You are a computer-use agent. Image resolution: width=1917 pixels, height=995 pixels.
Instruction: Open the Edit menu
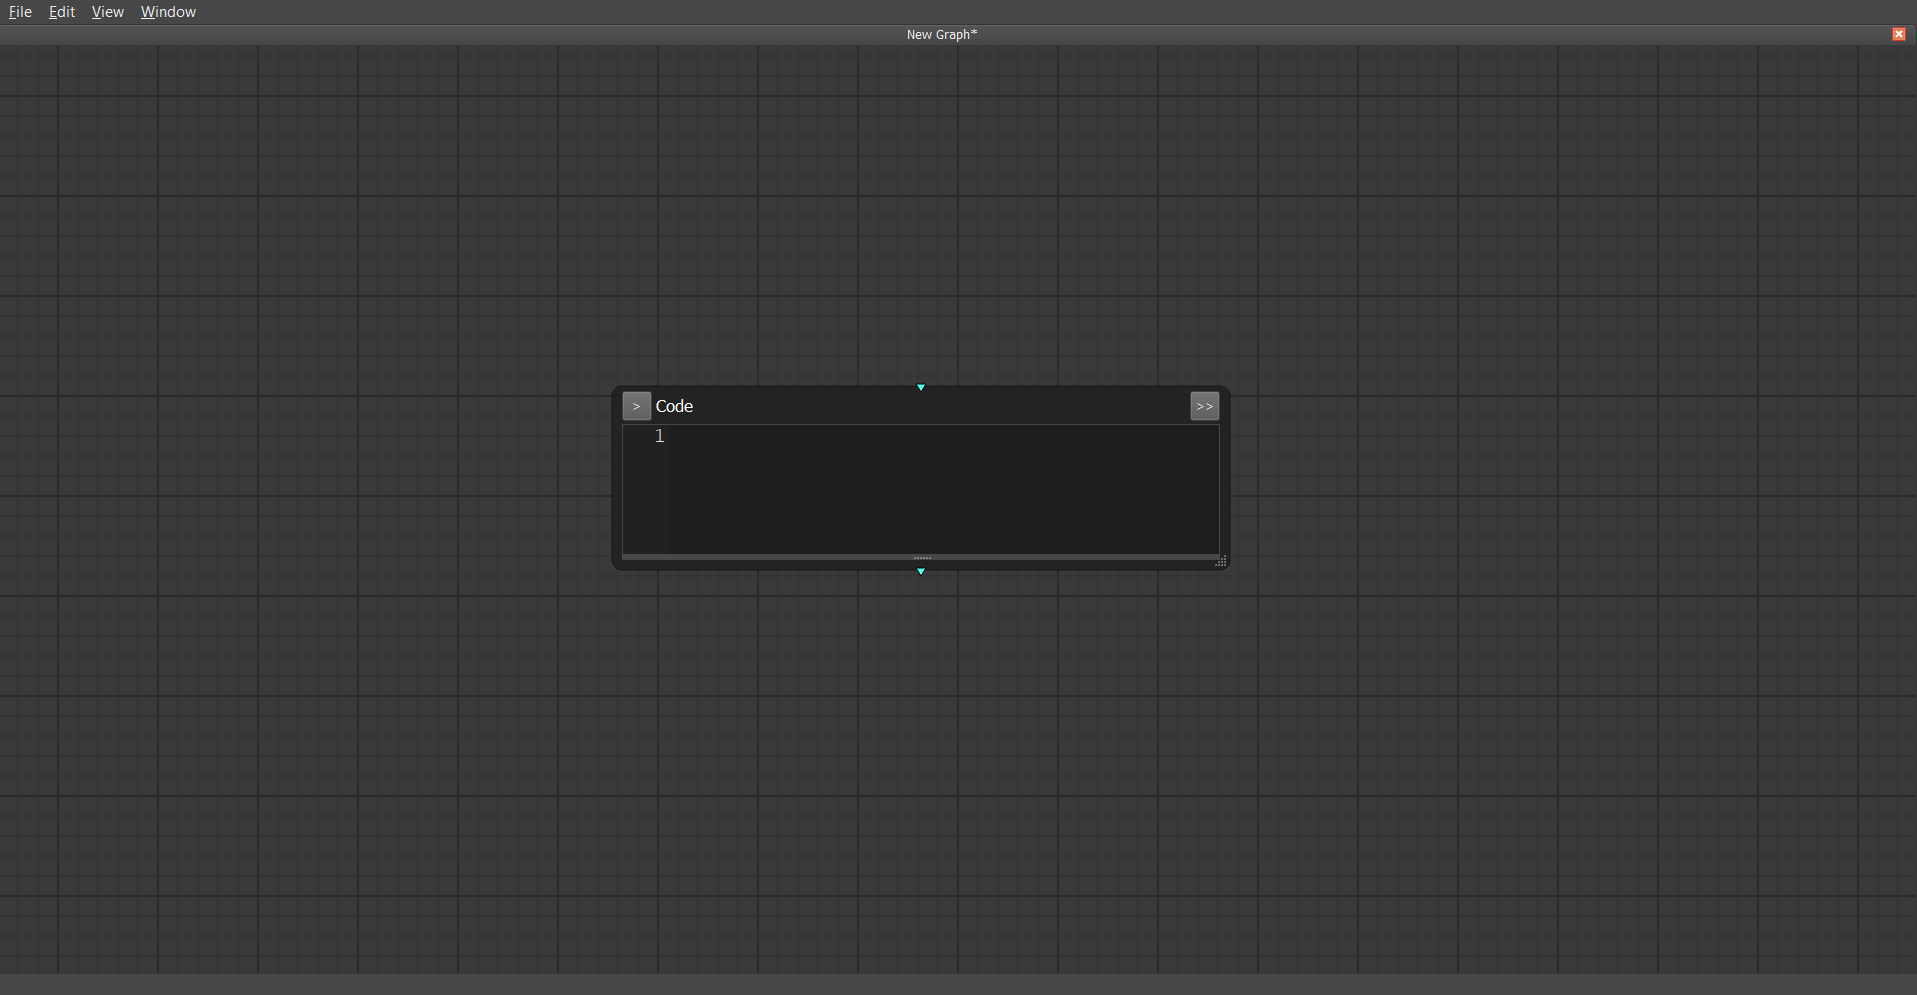61,12
